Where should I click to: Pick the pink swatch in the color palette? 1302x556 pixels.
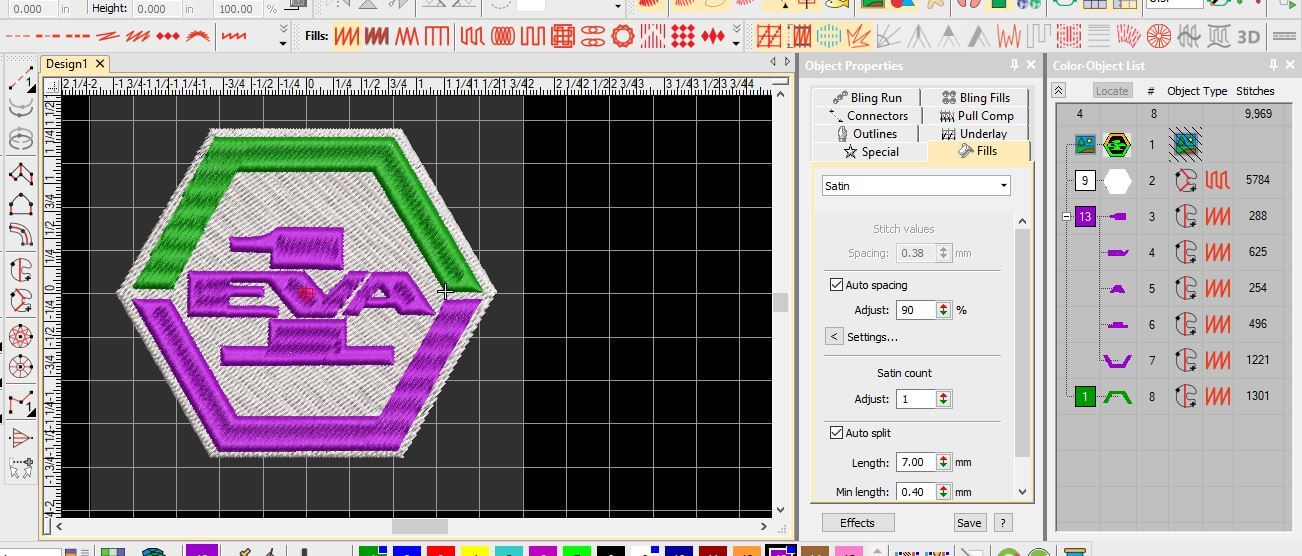click(848, 551)
